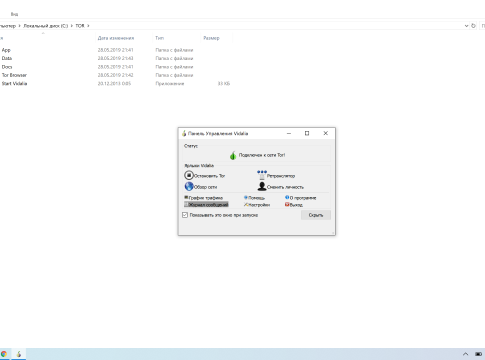Image resolution: width=485 pixels, height=360 pixels.
Task: Sort by the Тип column header
Action: pos(159,38)
